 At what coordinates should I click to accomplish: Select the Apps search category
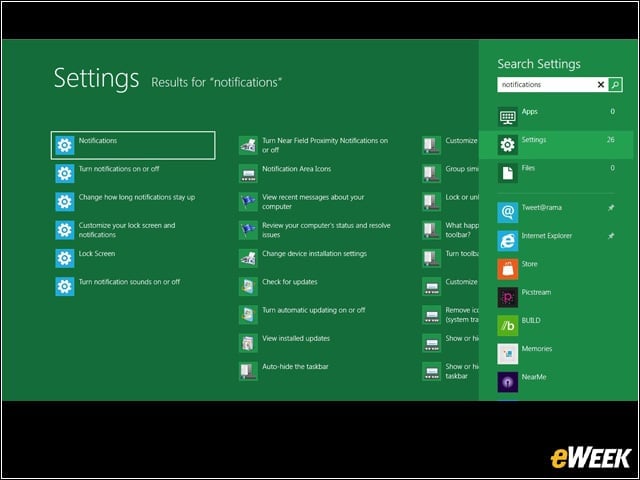556,116
